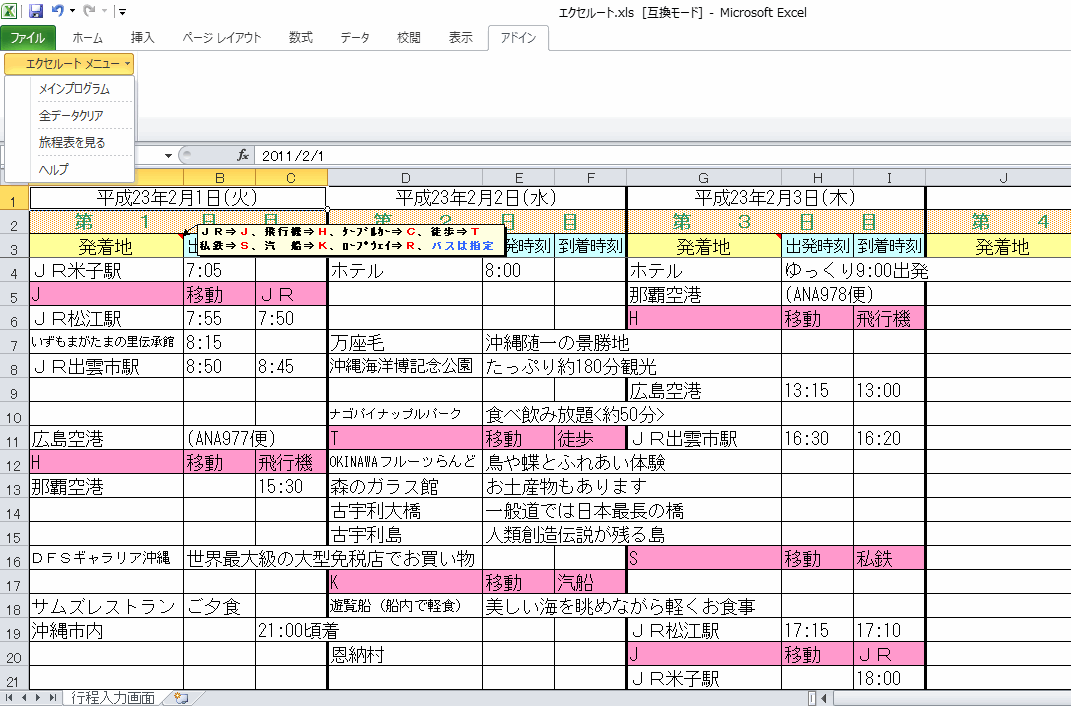Undo the last action
The width and height of the screenshot is (1071, 706).
pyautogui.click(x=57, y=11)
